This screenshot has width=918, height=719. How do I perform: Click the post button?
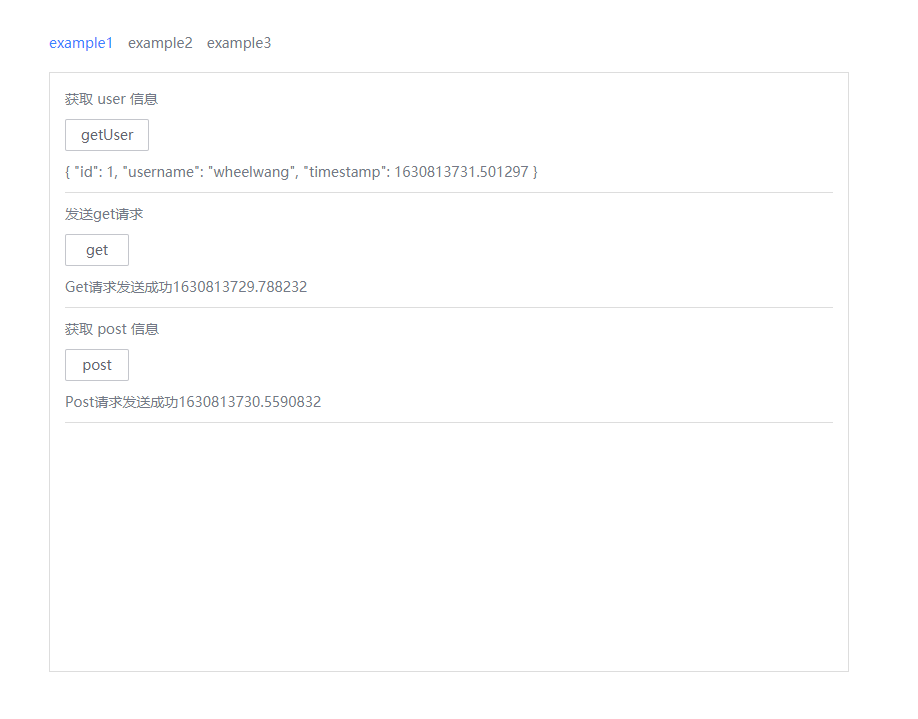[x=97, y=365]
